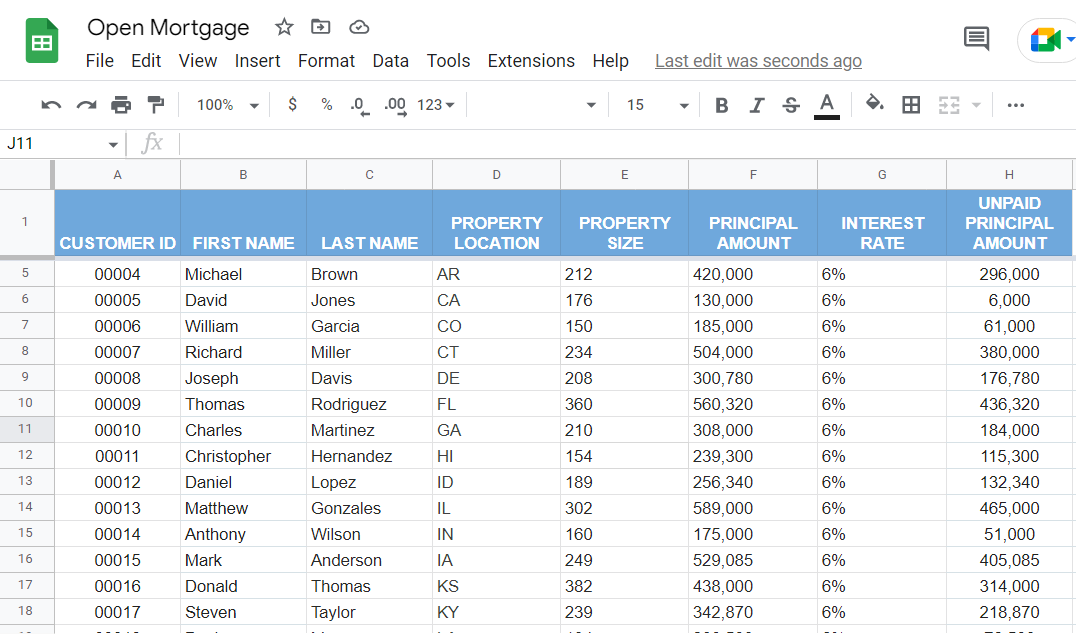The height and width of the screenshot is (634, 1076).
Task: Open the cell borders tool
Action: pos(911,105)
